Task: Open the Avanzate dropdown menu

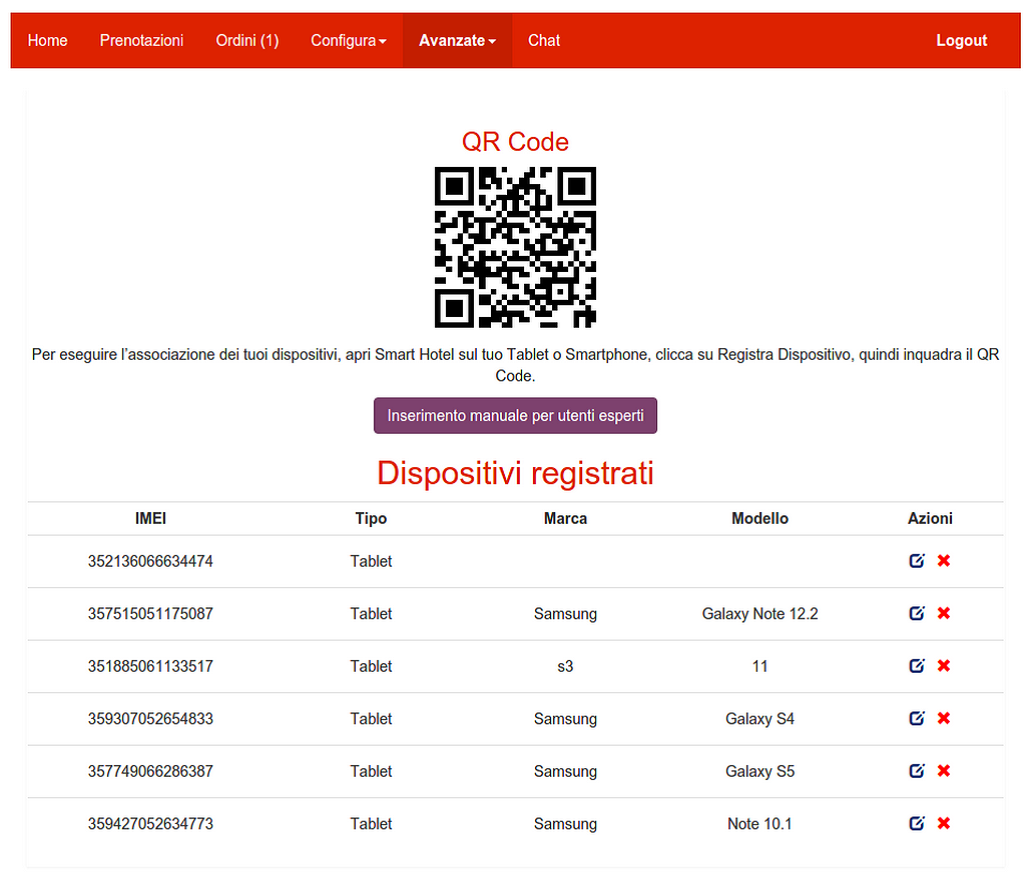Action: point(457,41)
